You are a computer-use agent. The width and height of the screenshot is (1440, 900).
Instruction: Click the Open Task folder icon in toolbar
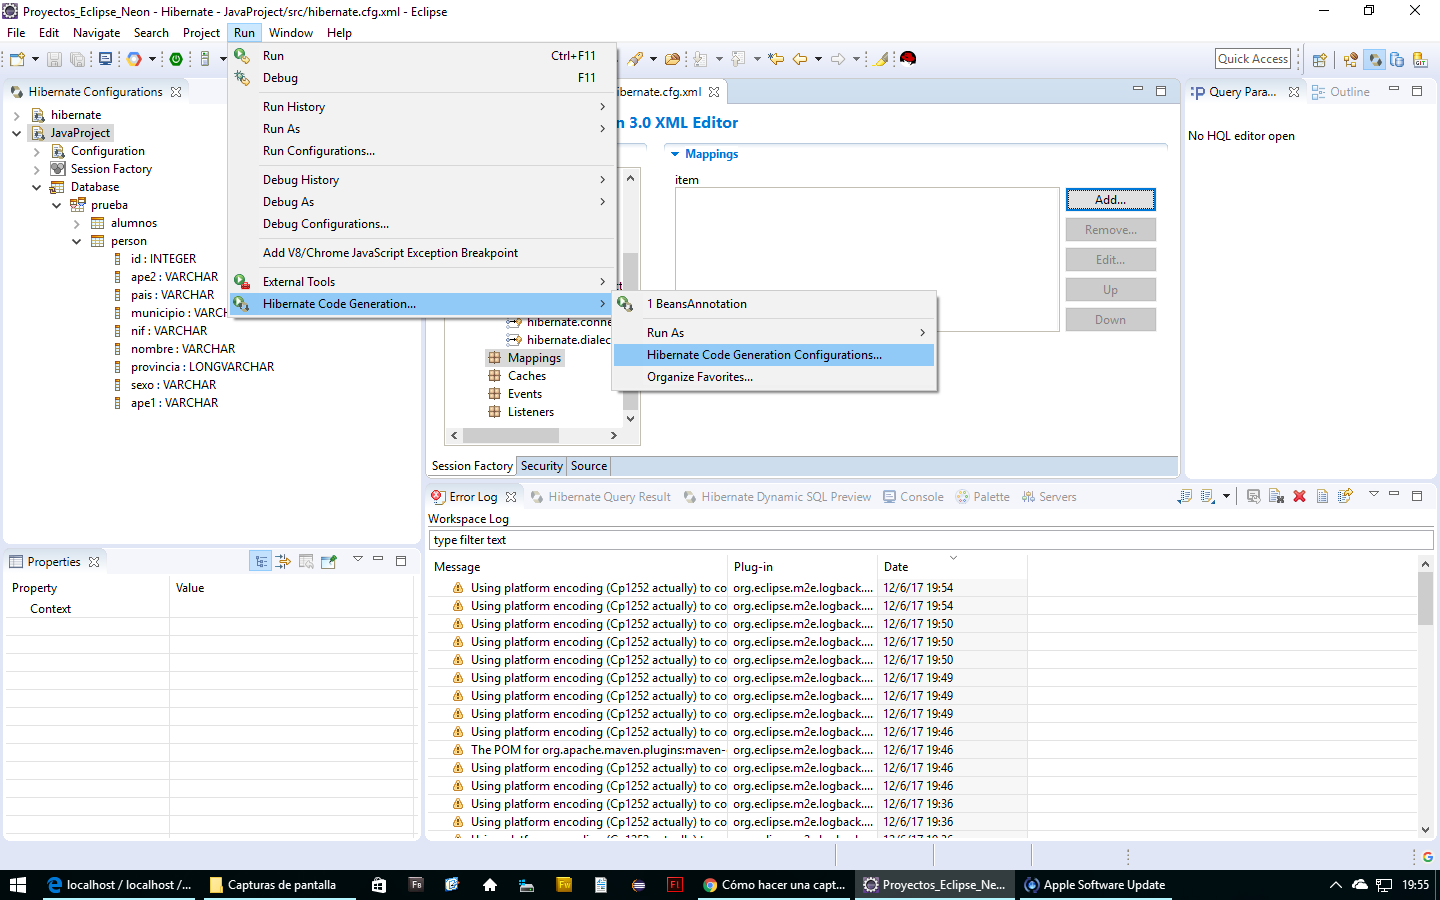[672, 59]
